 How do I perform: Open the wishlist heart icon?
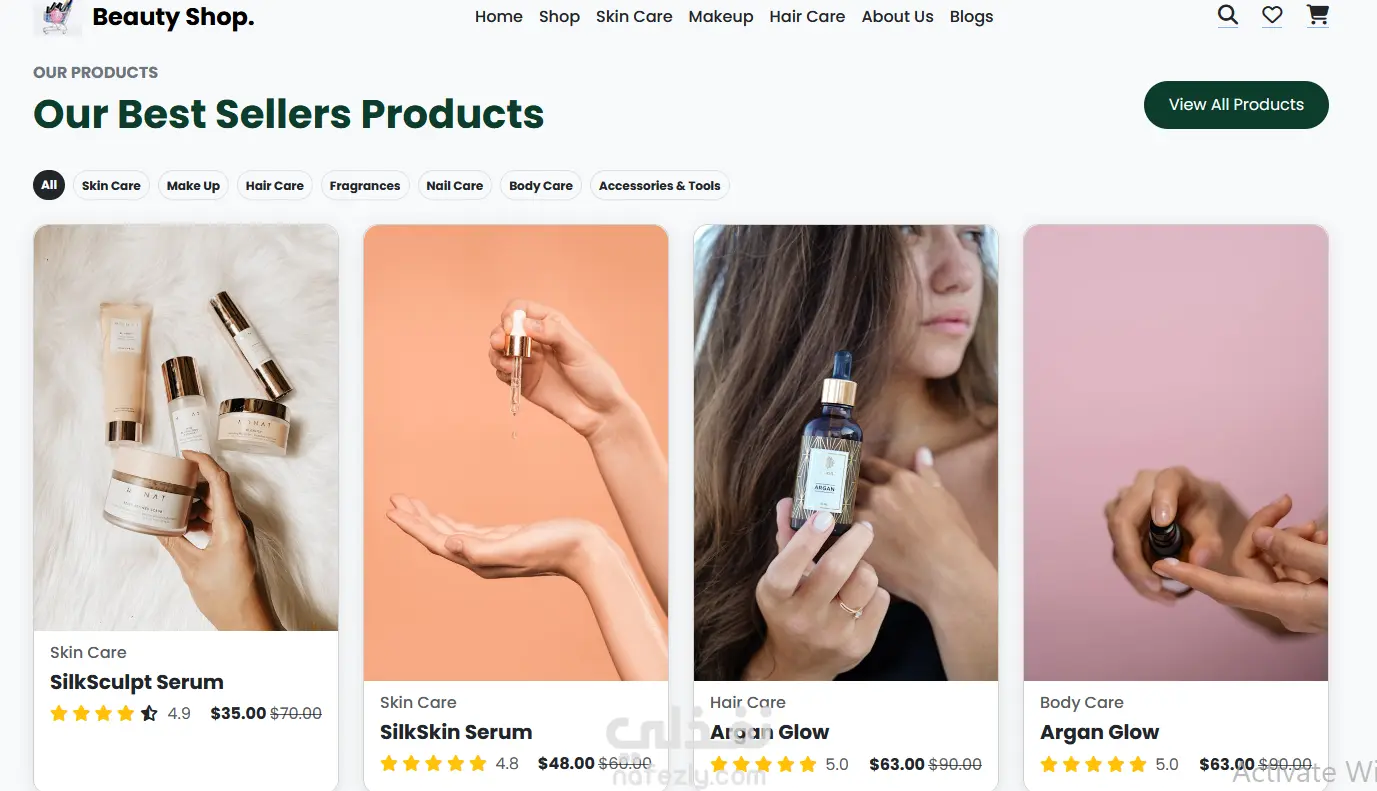pyautogui.click(x=1272, y=15)
